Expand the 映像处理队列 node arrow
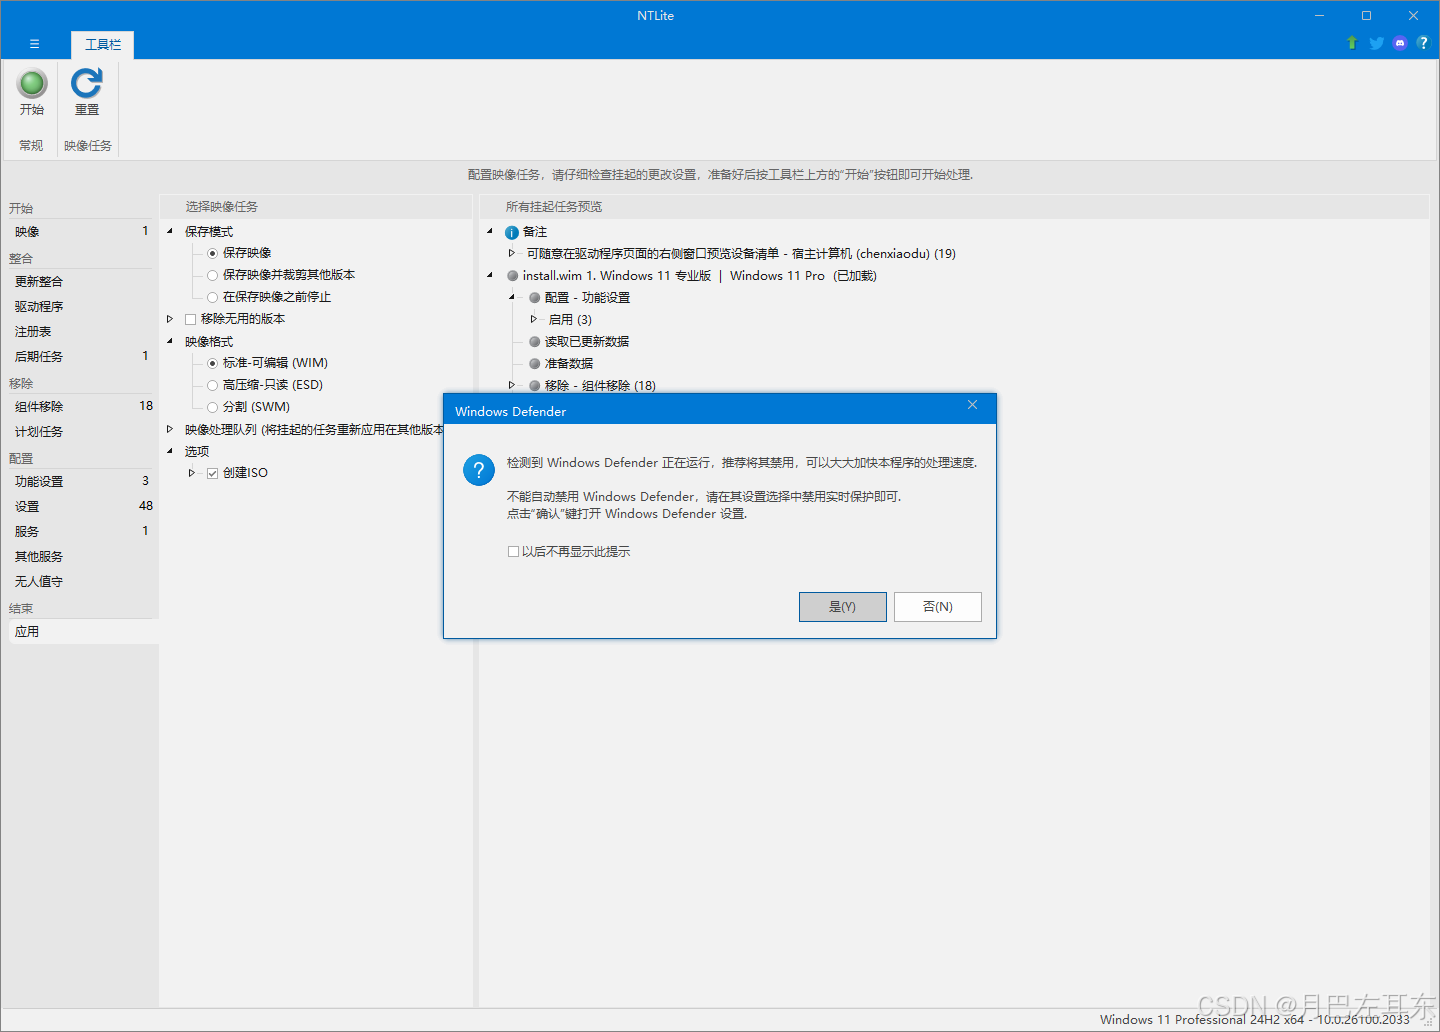Viewport: 1440px width, 1032px height. tap(170, 429)
